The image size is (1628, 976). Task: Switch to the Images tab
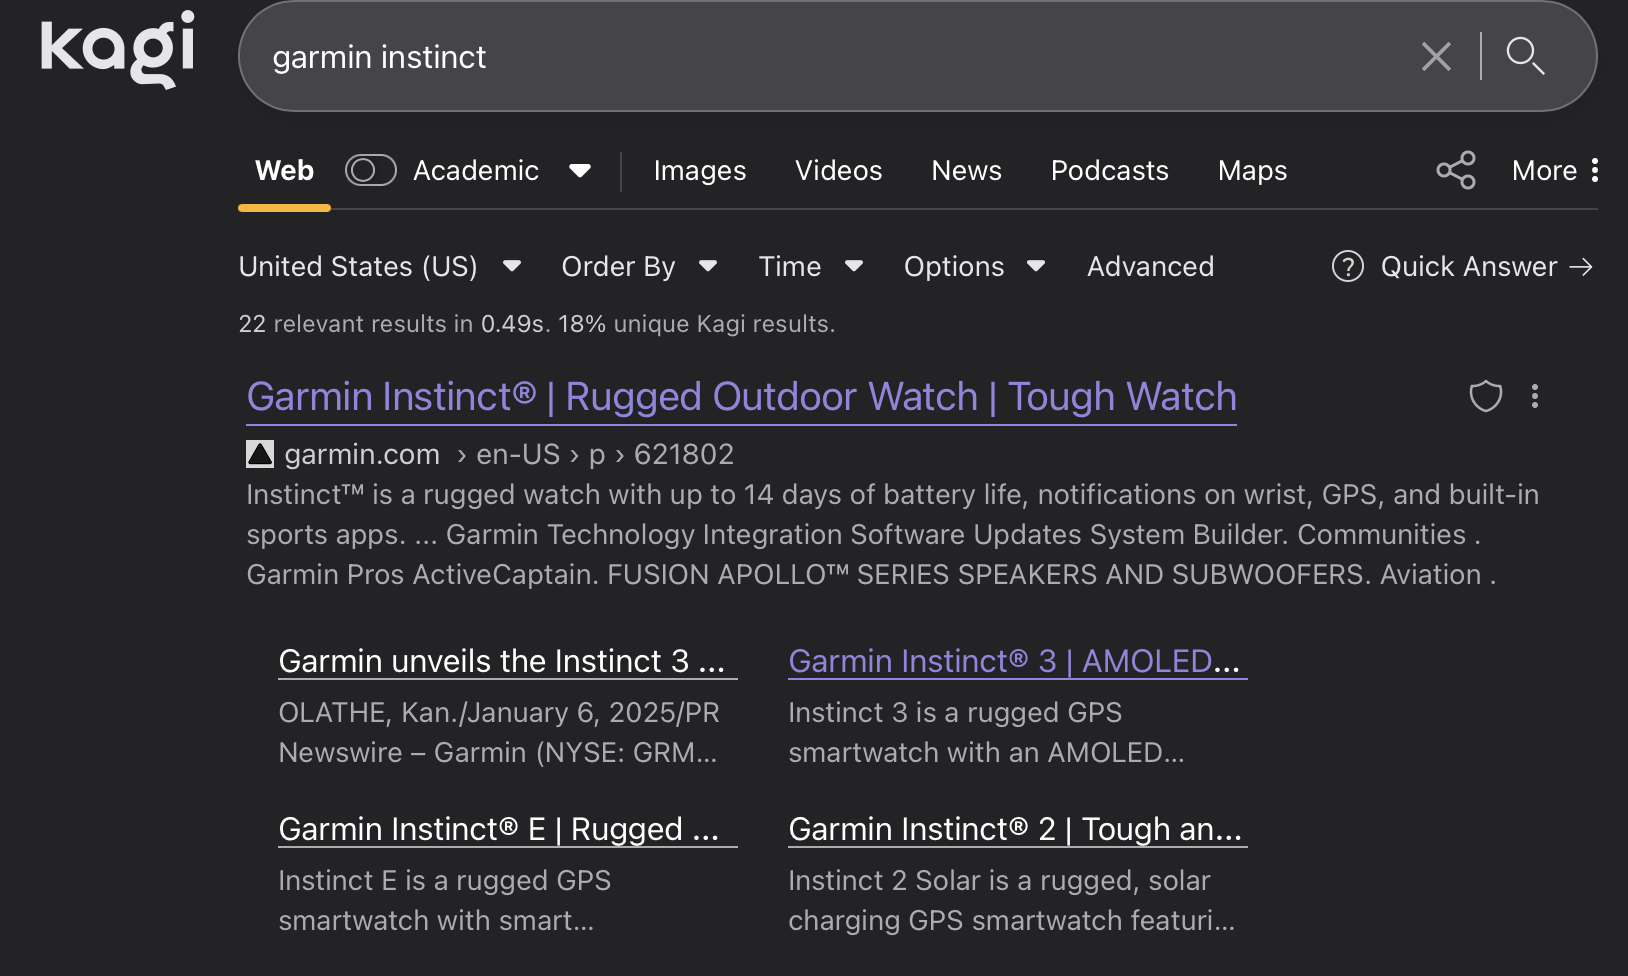click(699, 171)
